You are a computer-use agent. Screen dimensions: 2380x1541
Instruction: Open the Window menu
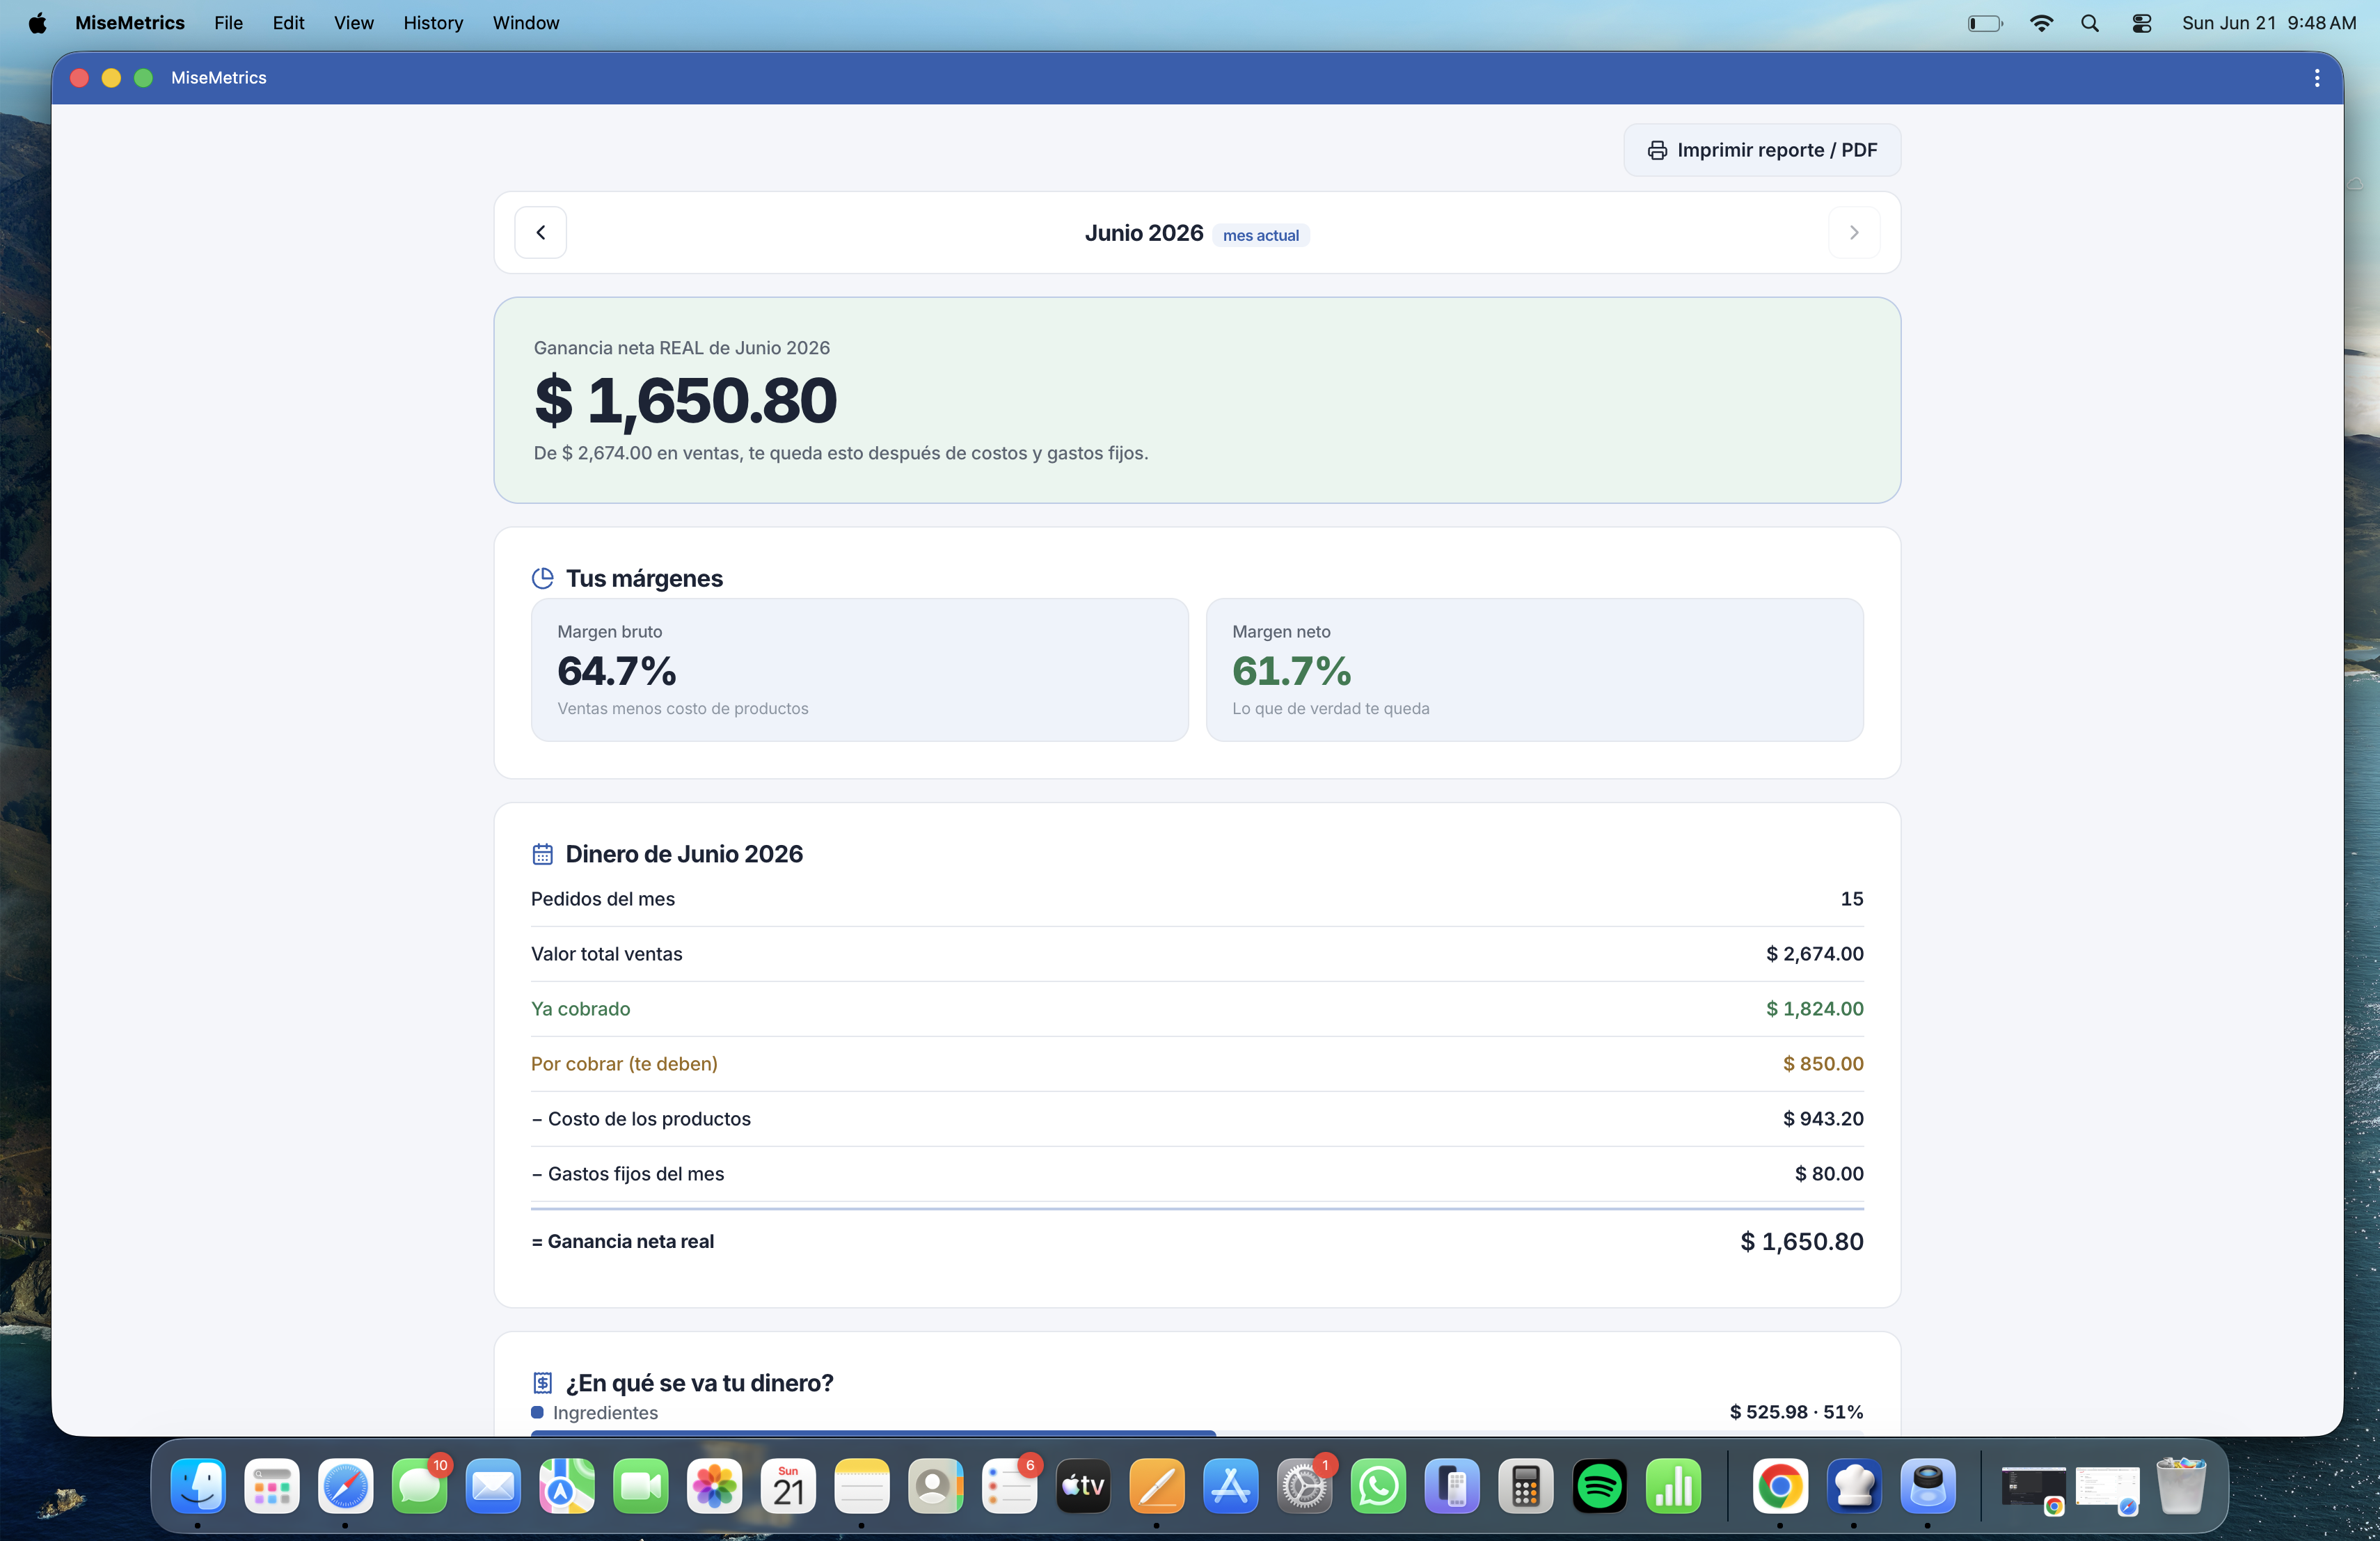coord(525,23)
